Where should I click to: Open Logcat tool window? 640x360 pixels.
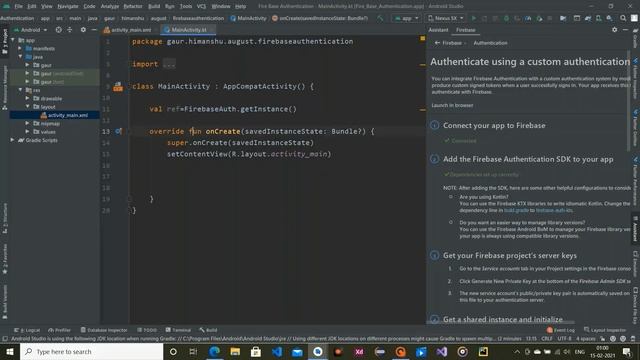pos(27,330)
